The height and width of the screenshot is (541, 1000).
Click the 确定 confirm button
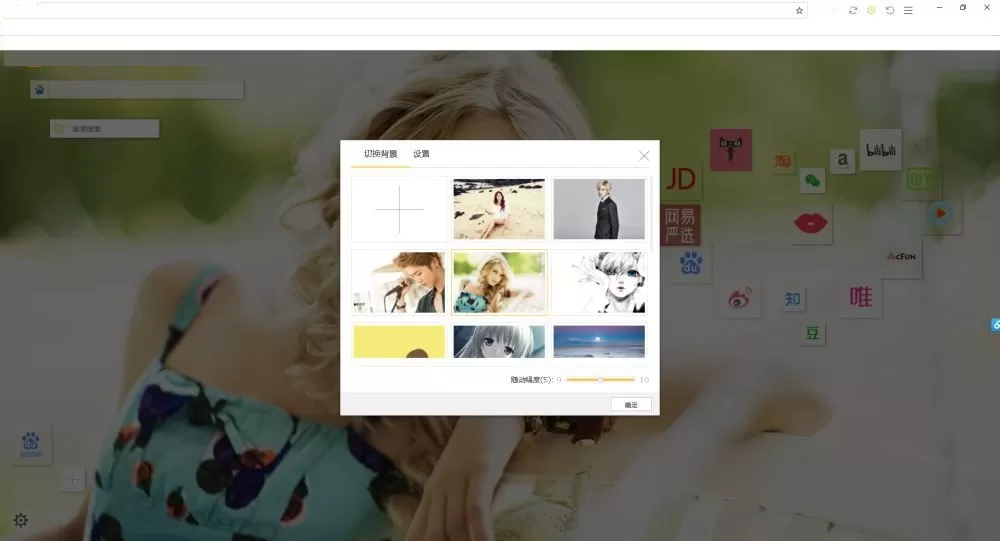tap(631, 404)
